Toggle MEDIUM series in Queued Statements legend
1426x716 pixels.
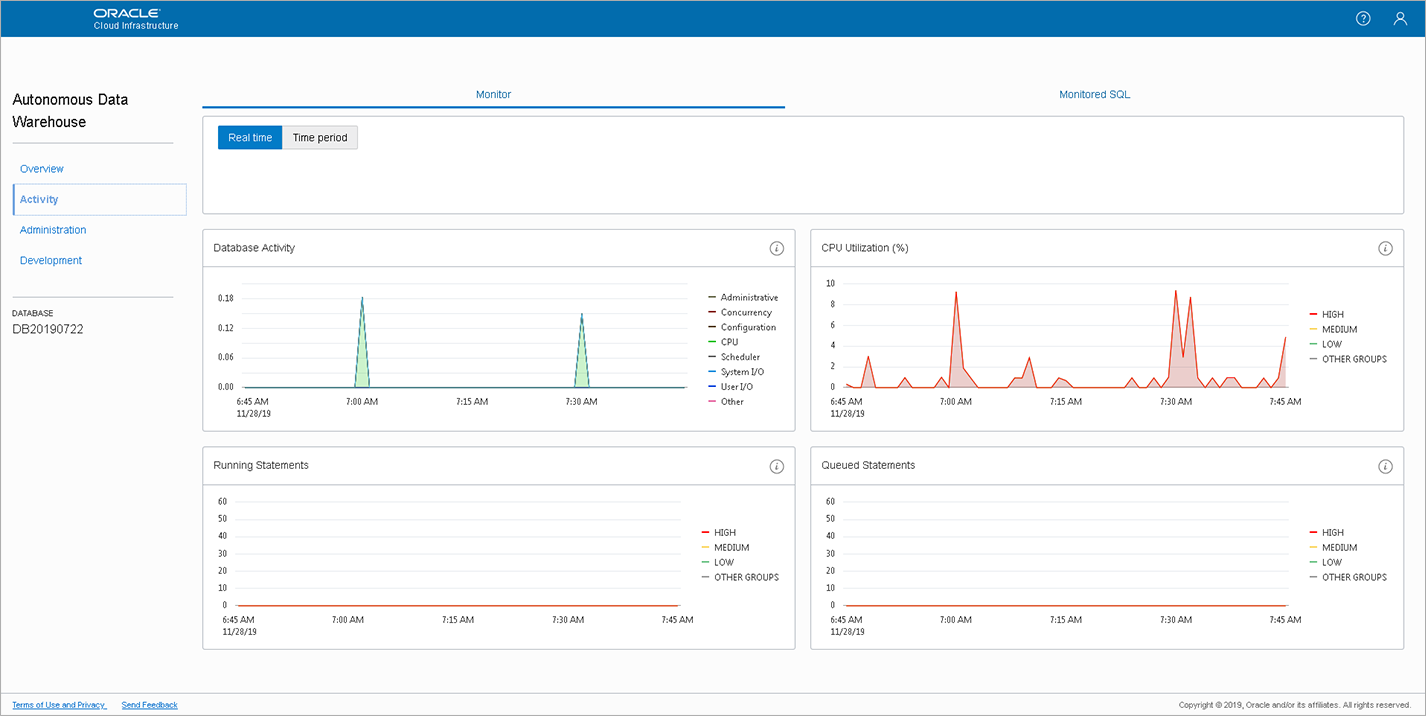point(1333,548)
